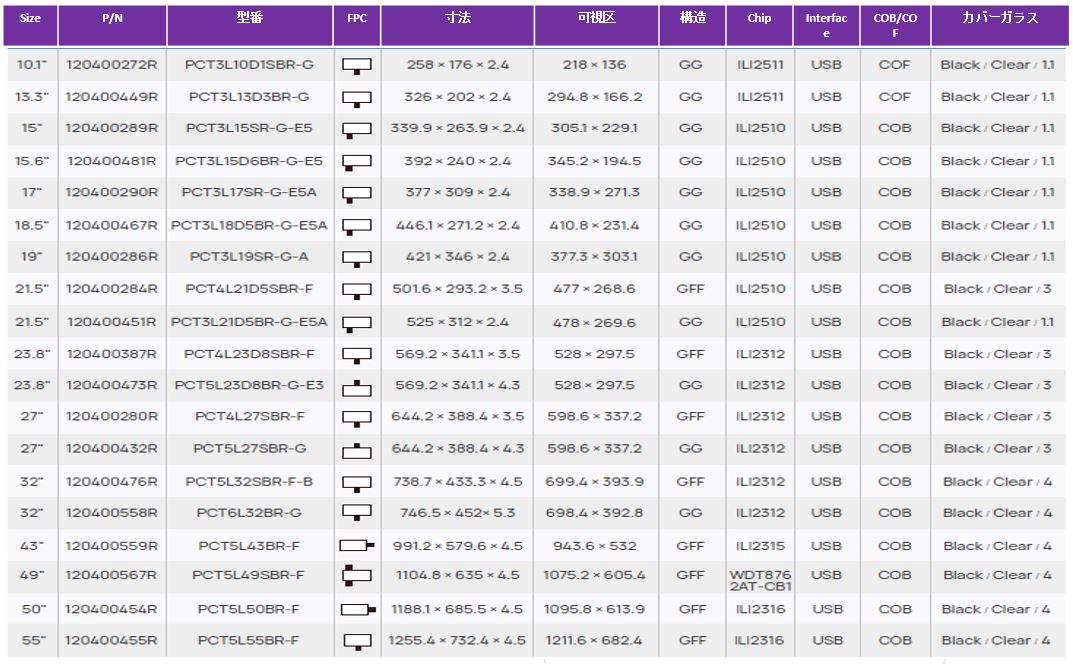Click the FPC icon in row 120400272R
Viewport: 1073px width, 664px height.
pyautogui.click(x=357, y=66)
